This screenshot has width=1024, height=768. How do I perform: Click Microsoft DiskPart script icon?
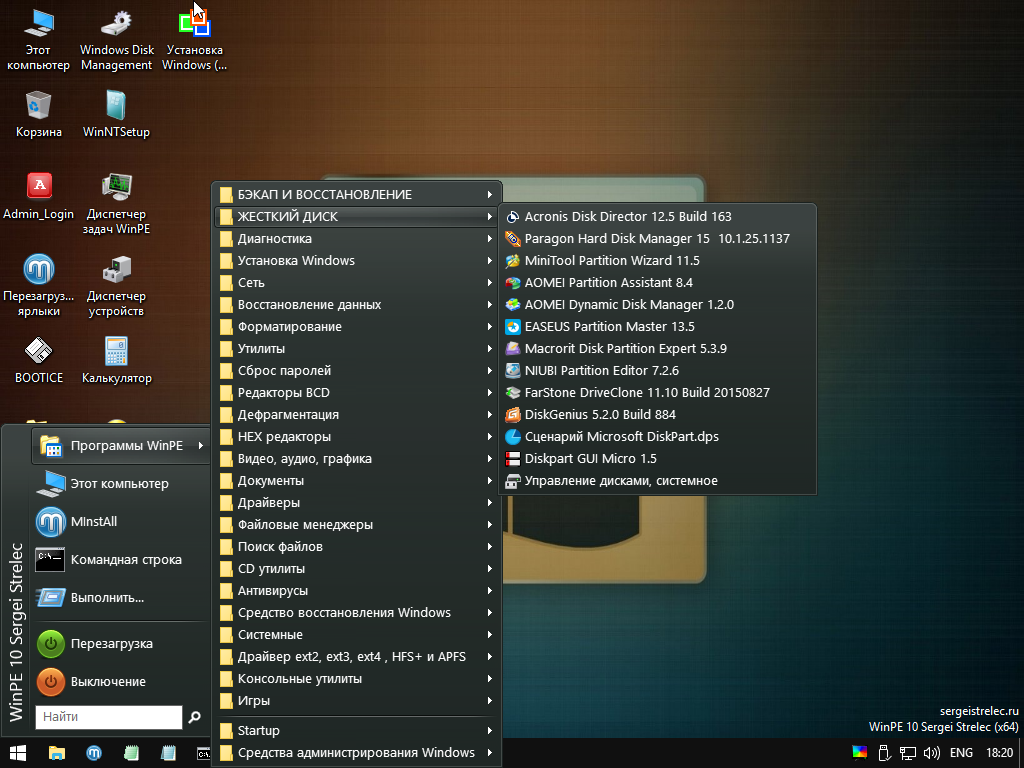513,437
